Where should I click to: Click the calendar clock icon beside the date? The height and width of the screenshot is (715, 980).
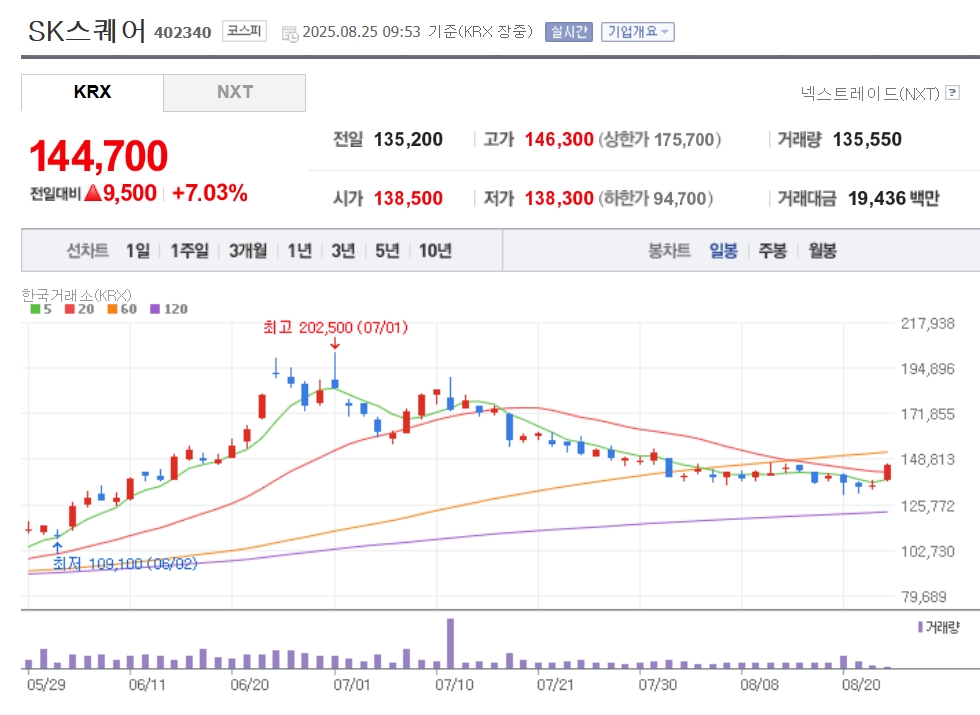tap(290, 34)
